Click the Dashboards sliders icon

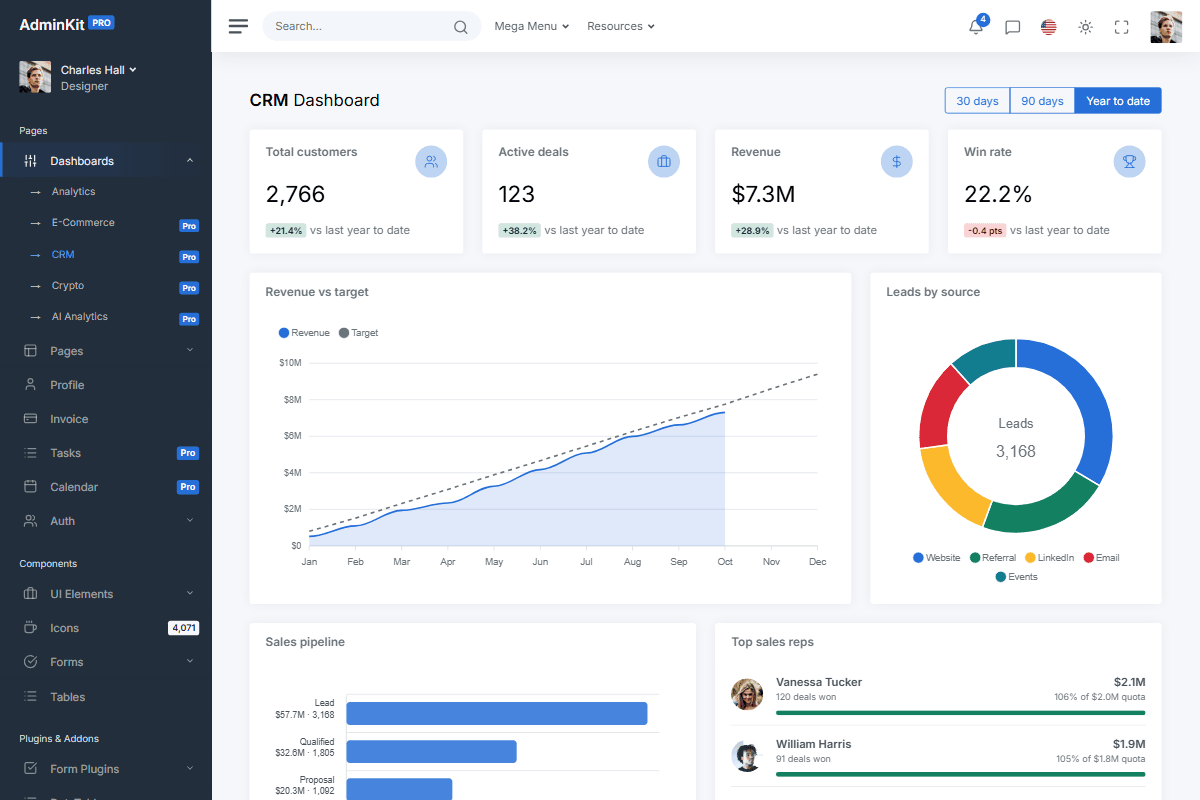[30, 161]
